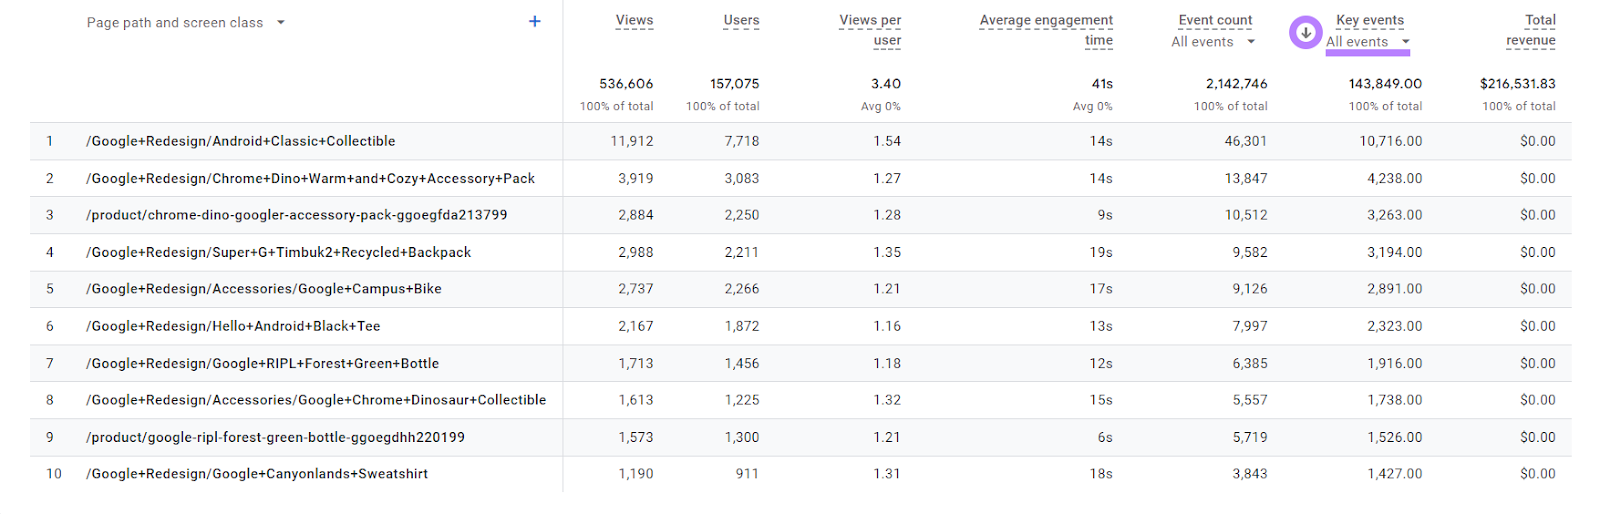The height and width of the screenshot is (514, 1600).
Task: Select the Chrome Dino Warm and Cozy row
Action: pyautogui.click(x=311, y=178)
